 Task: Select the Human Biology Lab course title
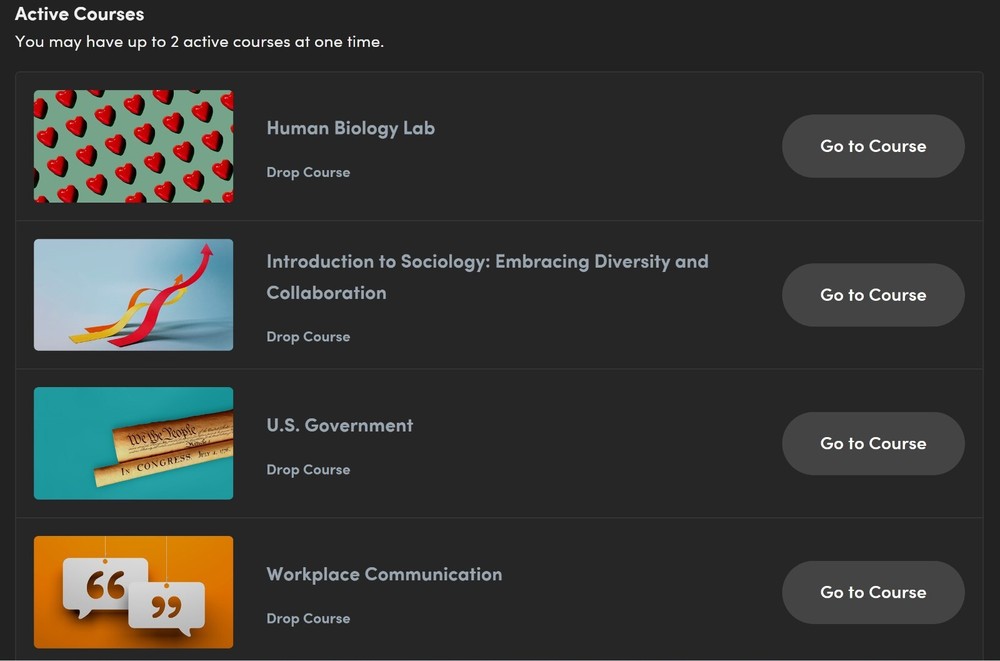[x=350, y=128]
